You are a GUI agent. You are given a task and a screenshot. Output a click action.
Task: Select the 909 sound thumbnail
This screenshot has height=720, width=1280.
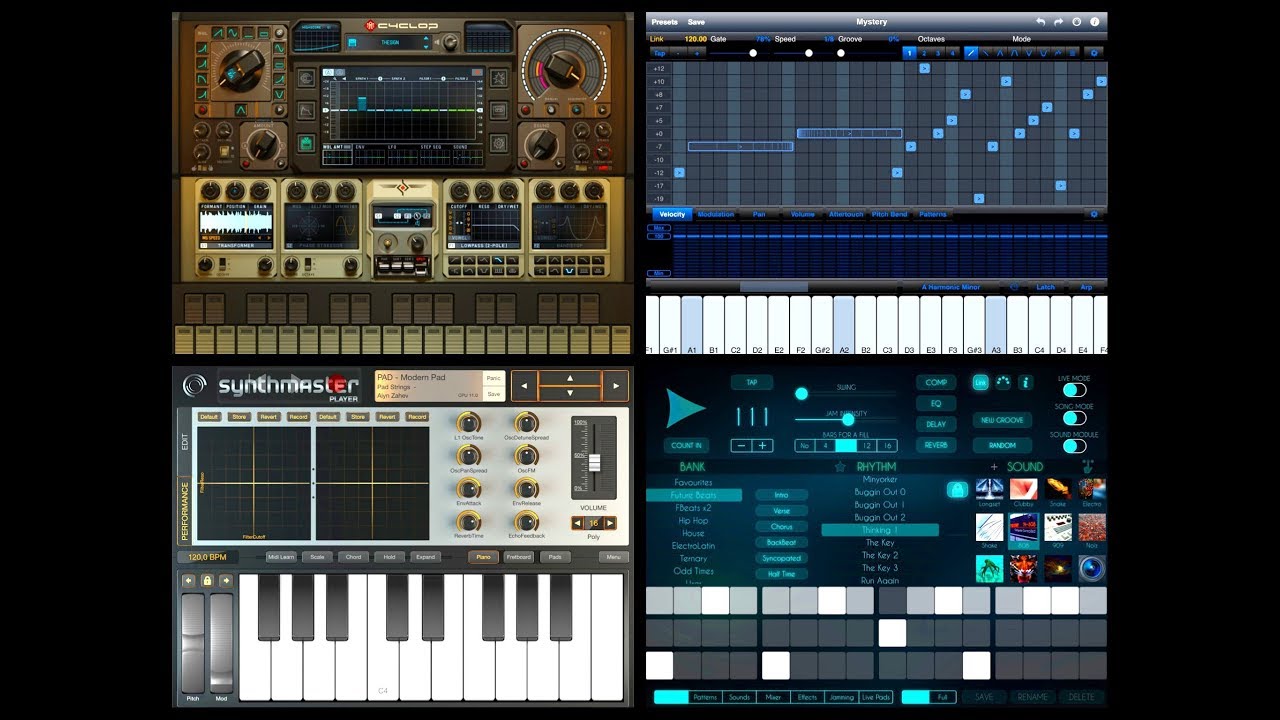click(x=1058, y=529)
